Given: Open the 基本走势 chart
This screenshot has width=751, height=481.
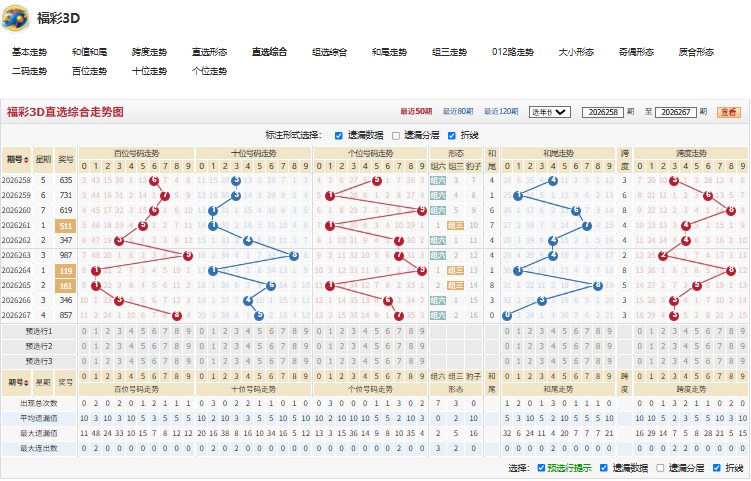Looking at the screenshot, I should pyautogui.click(x=30, y=52).
